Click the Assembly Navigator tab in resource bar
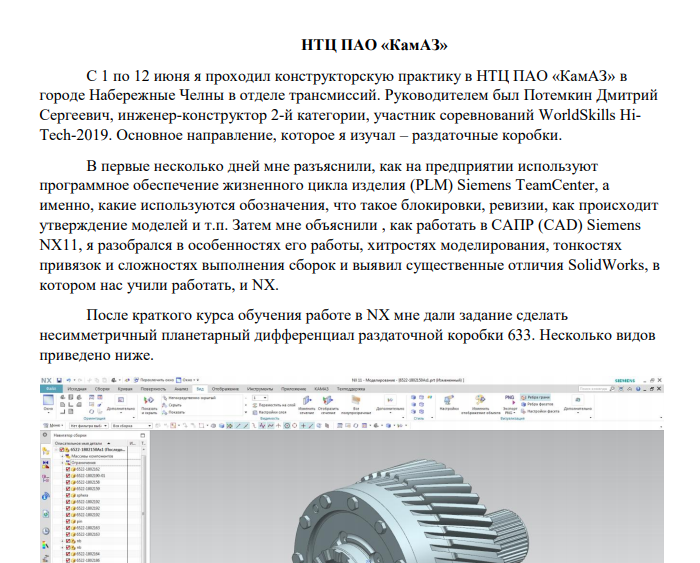The height and width of the screenshot is (563, 700). click(46, 451)
